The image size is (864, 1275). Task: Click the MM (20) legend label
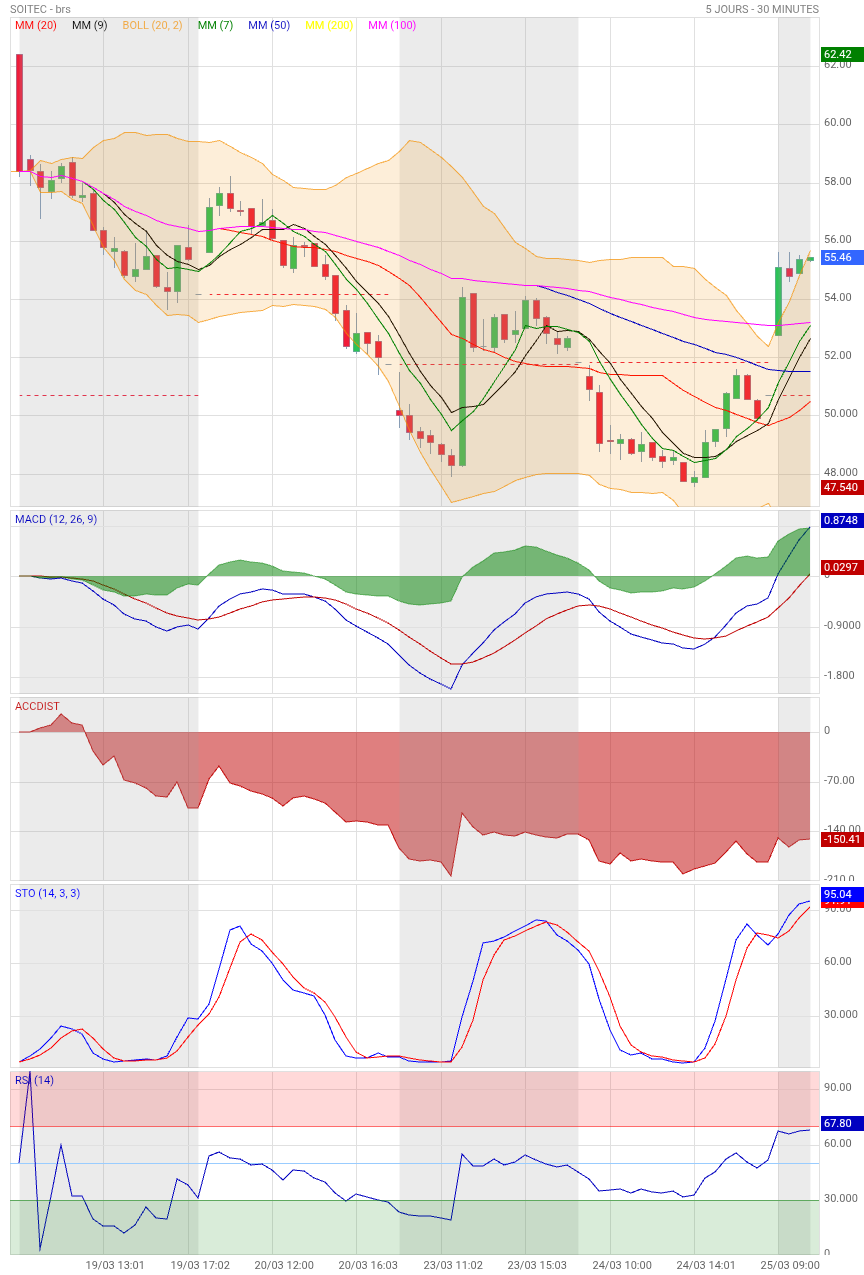point(36,25)
